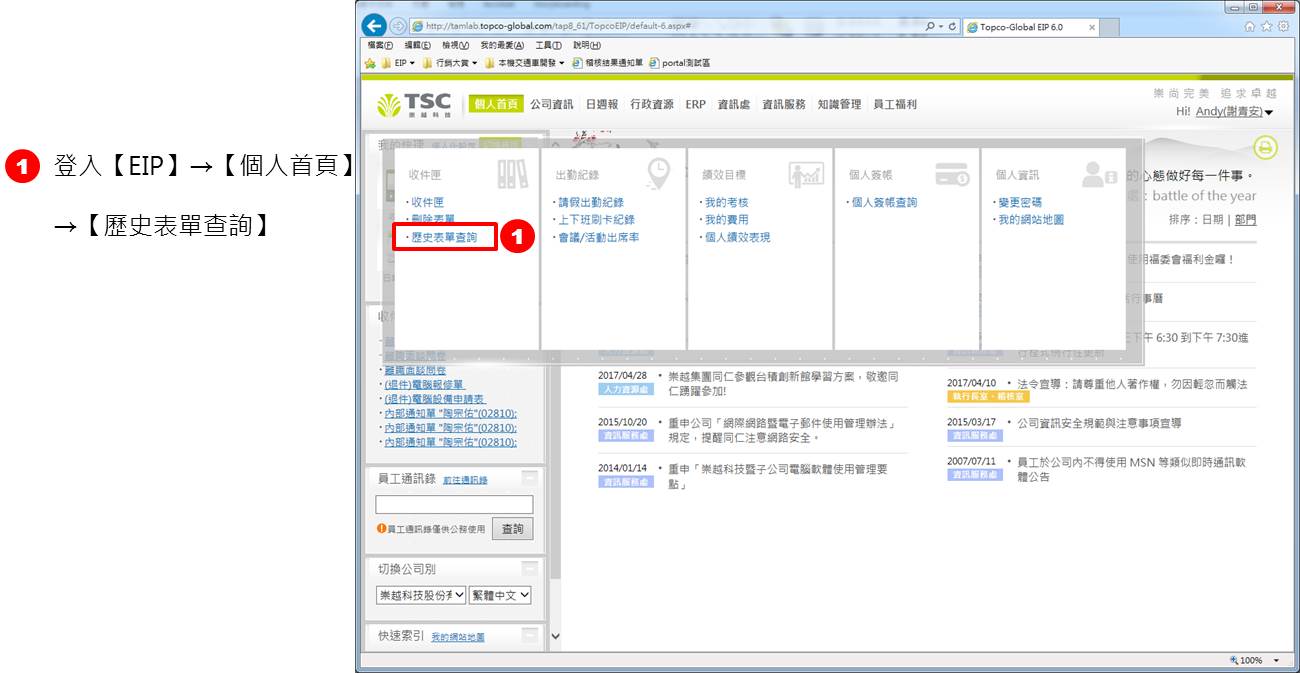Click the add-to-favorites-bar star icon

click(370, 63)
